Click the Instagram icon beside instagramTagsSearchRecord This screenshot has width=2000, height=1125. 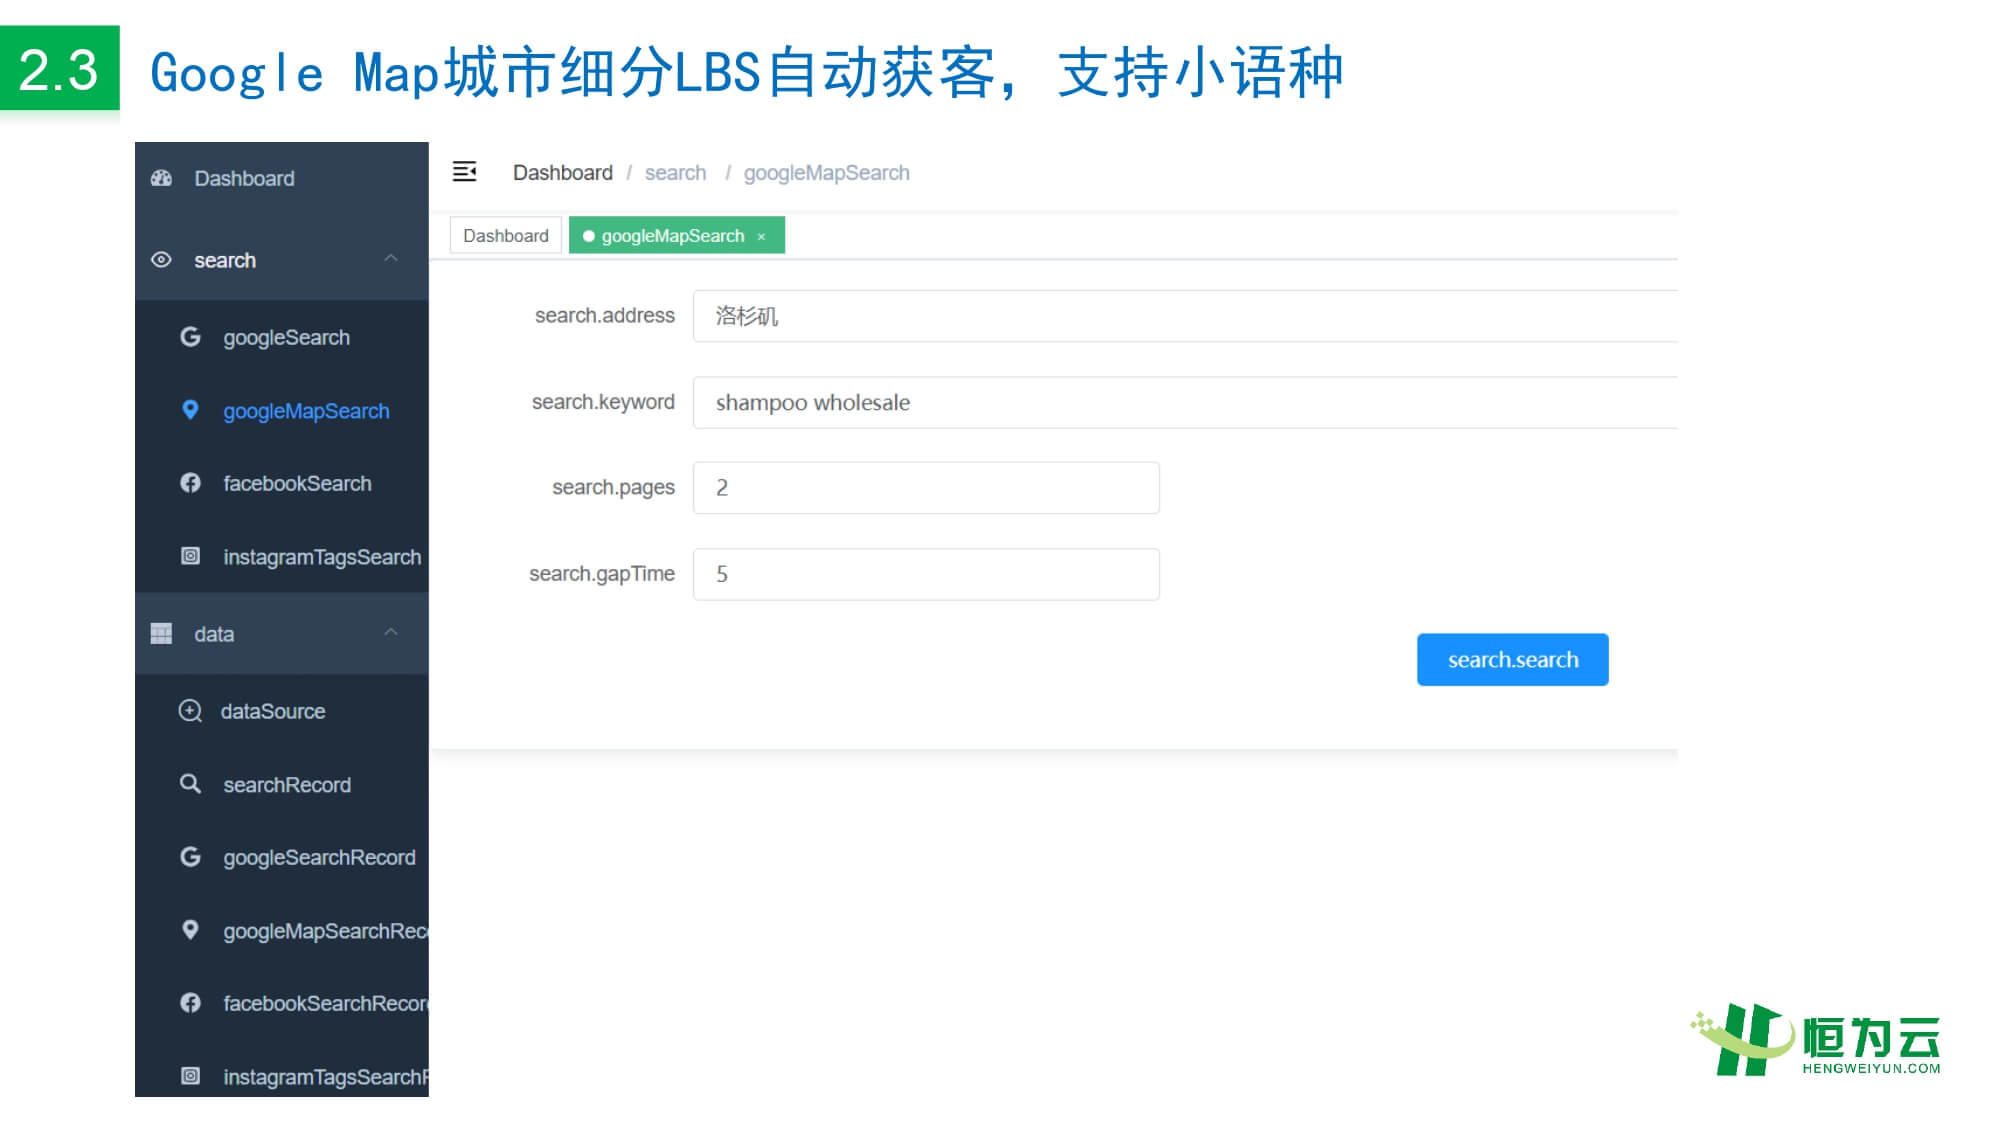point(190,1076)
